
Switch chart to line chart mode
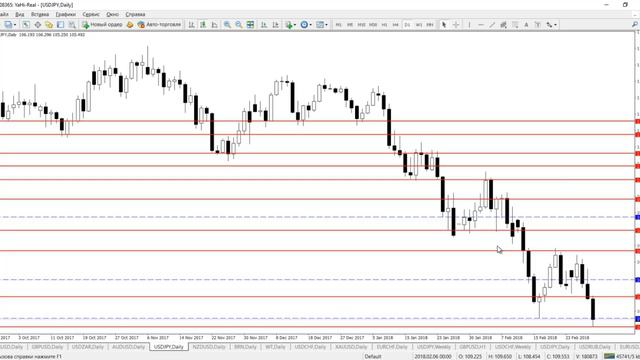(214, 25)
